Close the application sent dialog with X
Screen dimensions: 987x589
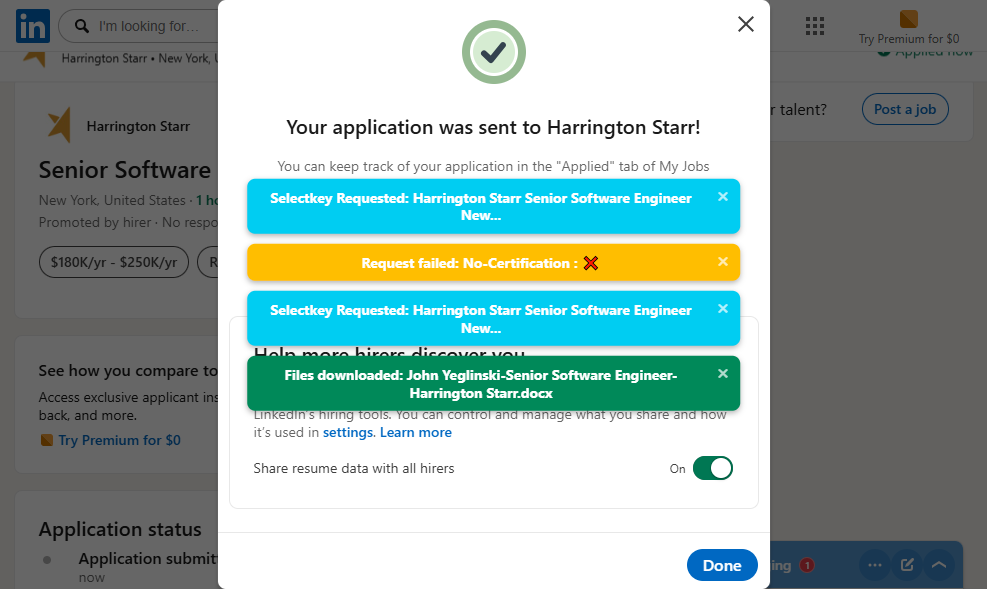pos(745,24)
